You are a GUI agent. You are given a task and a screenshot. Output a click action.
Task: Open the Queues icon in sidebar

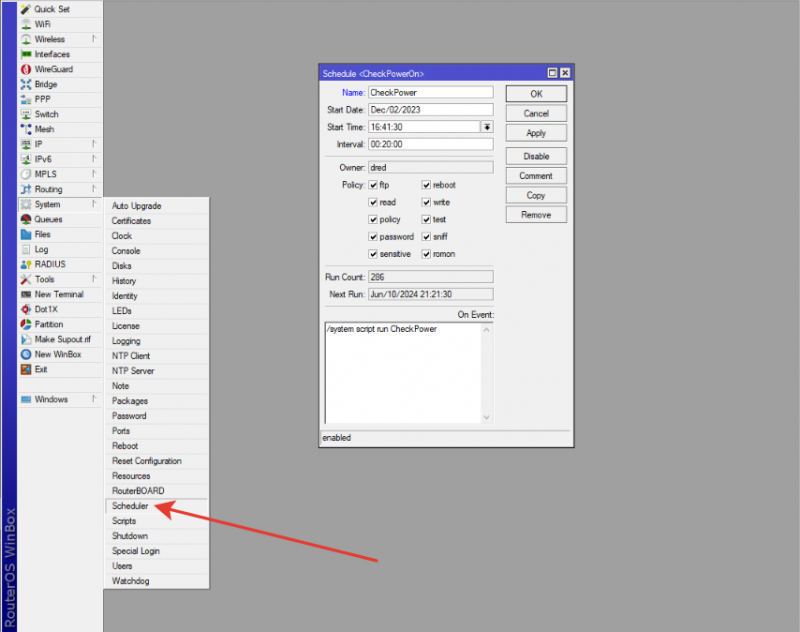tap(26, 219)
